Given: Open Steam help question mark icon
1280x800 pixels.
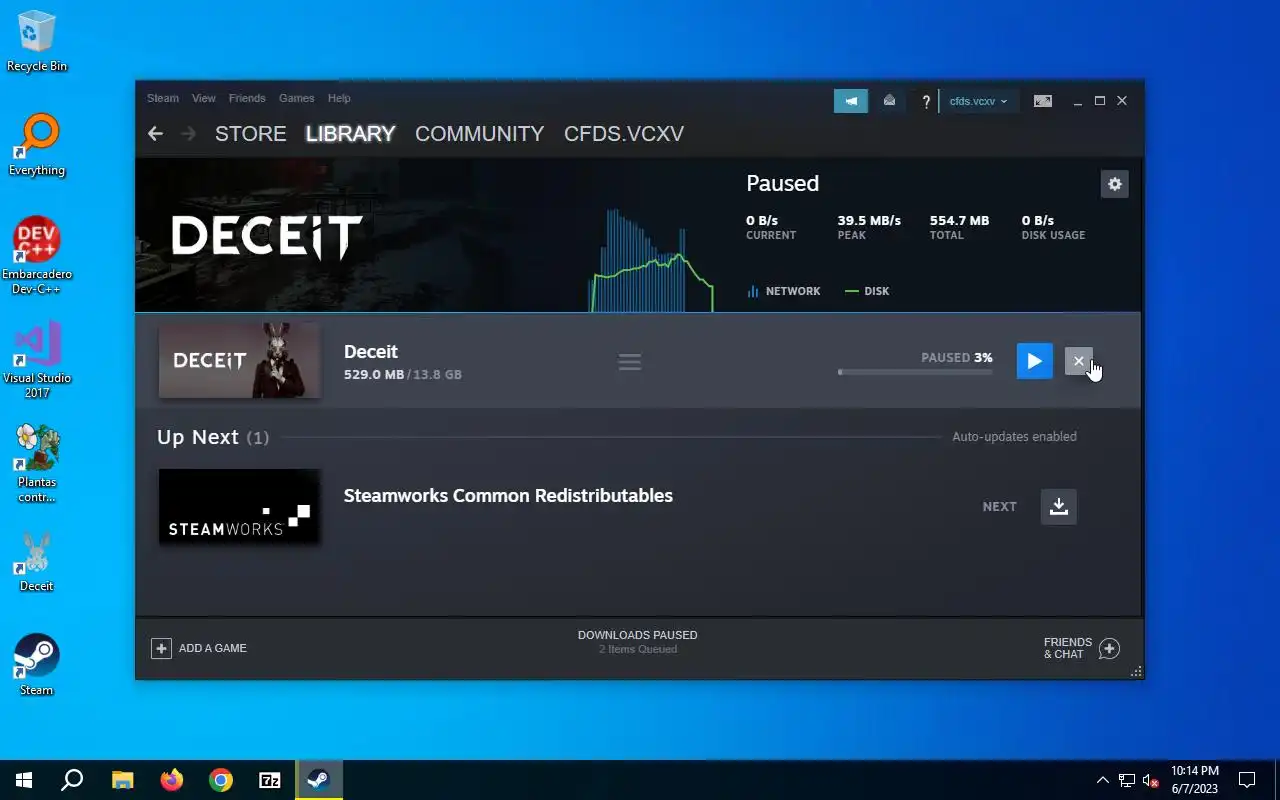Looking at the screenshot, I should coord(926,101).
